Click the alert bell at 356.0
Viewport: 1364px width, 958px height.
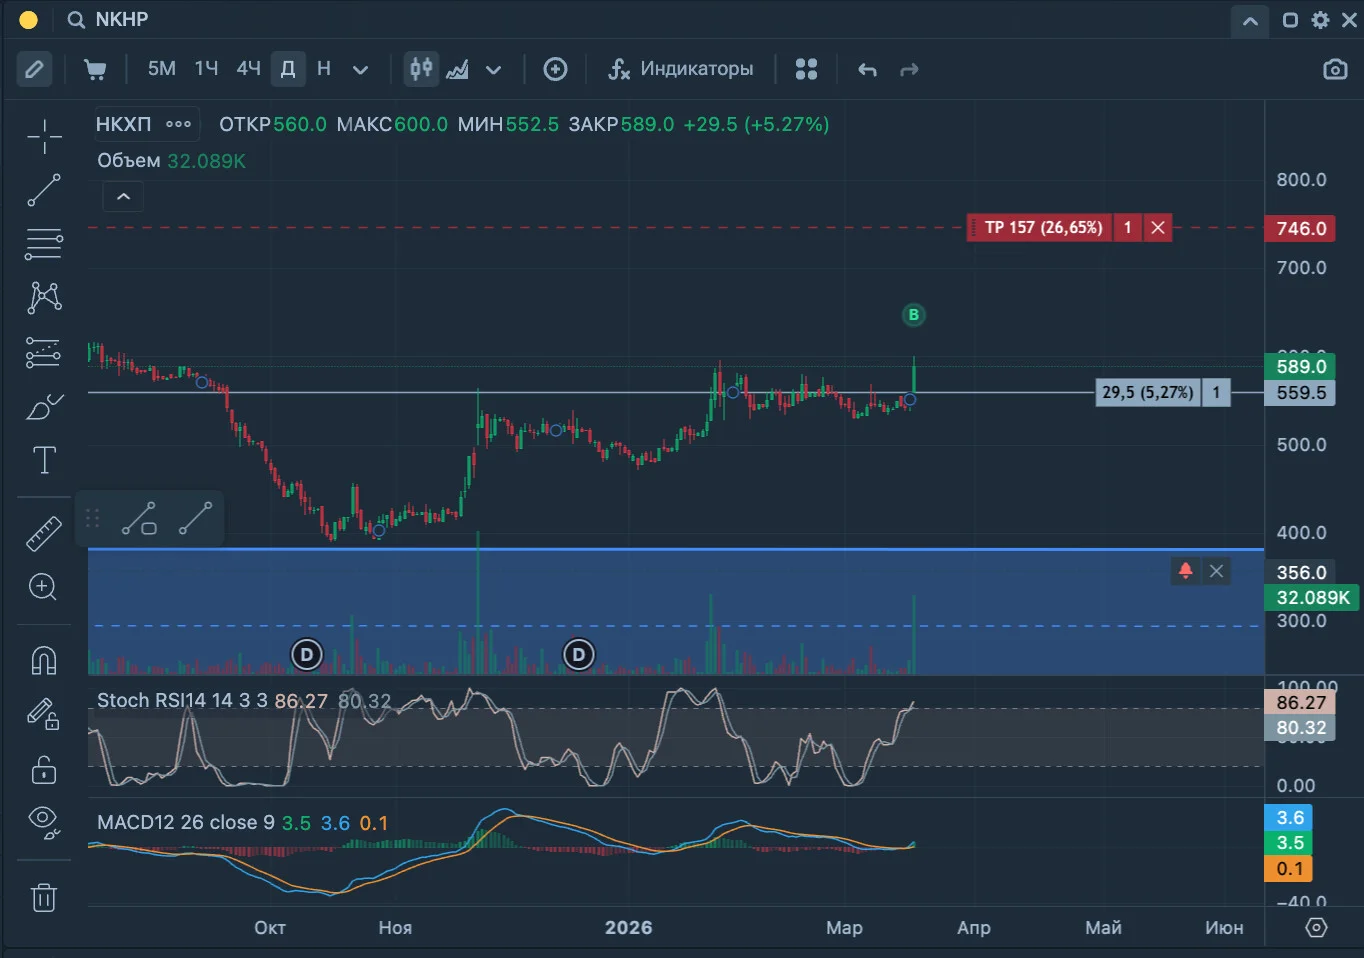tap(1186, 571)
